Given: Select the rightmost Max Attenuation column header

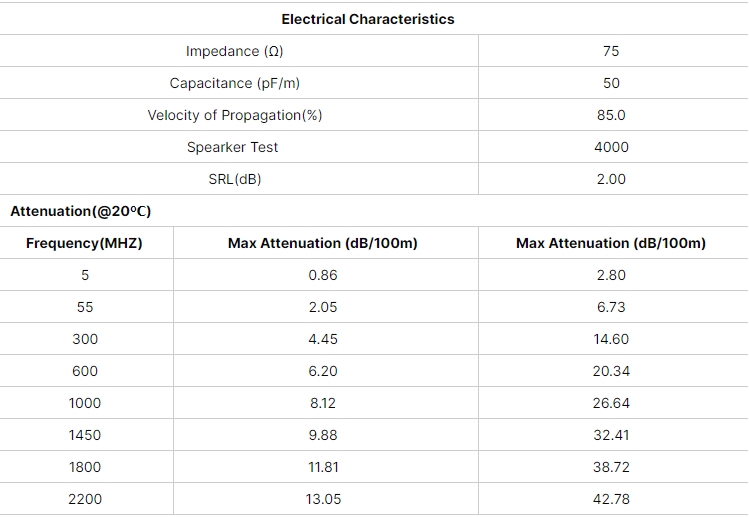Looking at the screenshot, I should pos(611,243).
